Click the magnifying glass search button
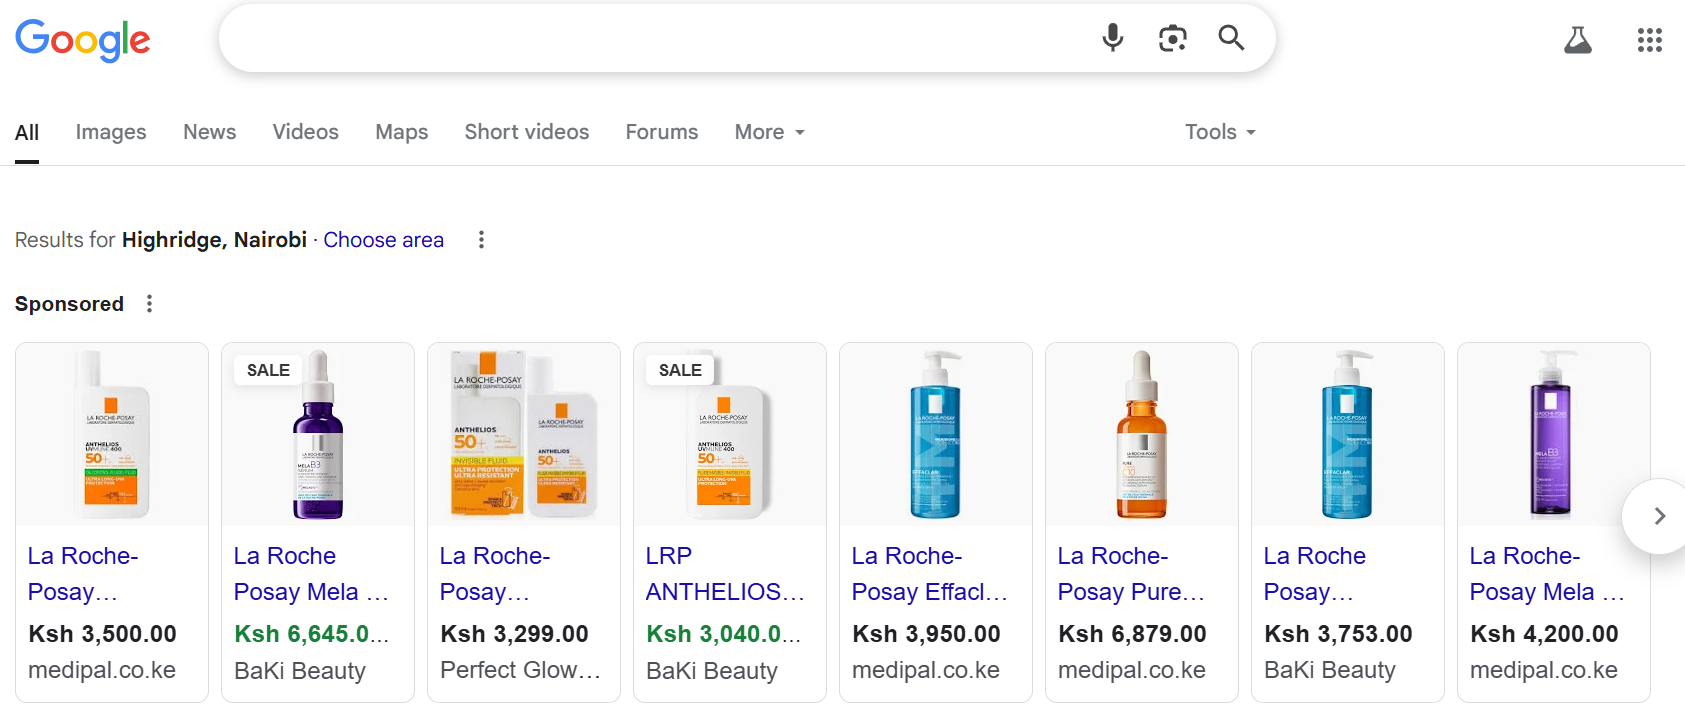Image resolution: width=1685 pixels, height=711 pixels. tap(1231, 38)
